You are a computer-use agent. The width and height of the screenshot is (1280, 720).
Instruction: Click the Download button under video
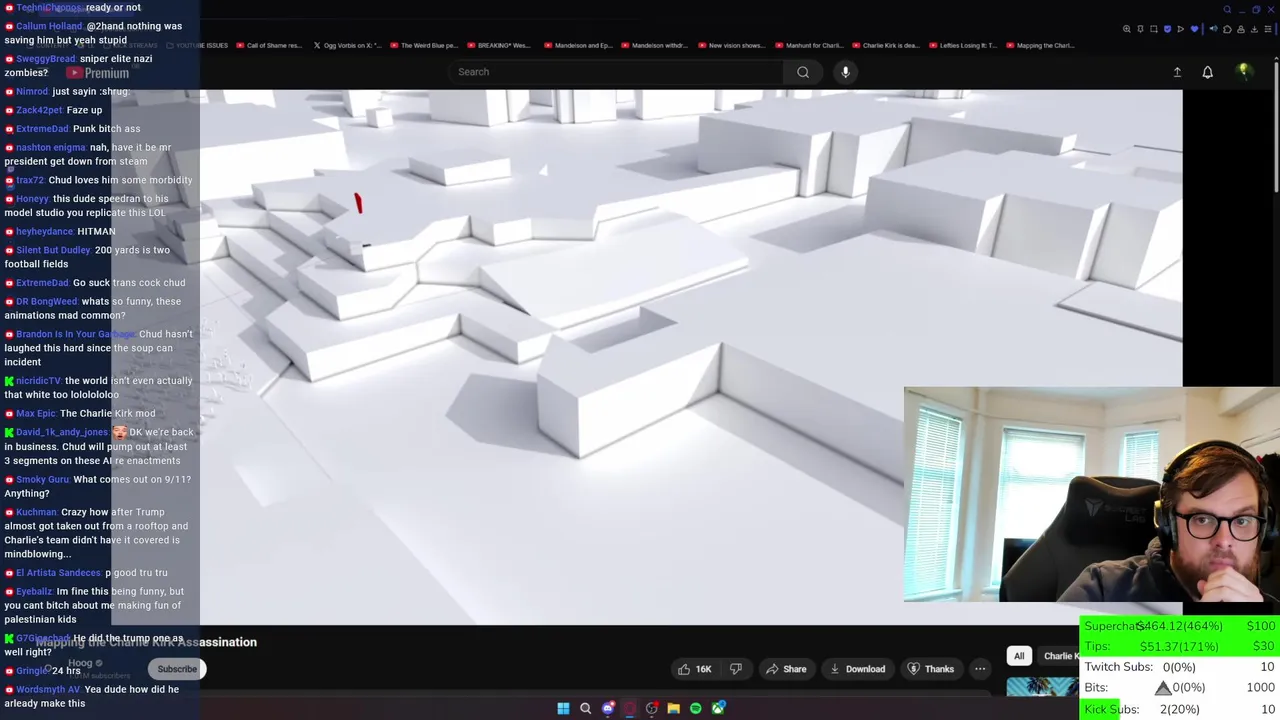857,669
